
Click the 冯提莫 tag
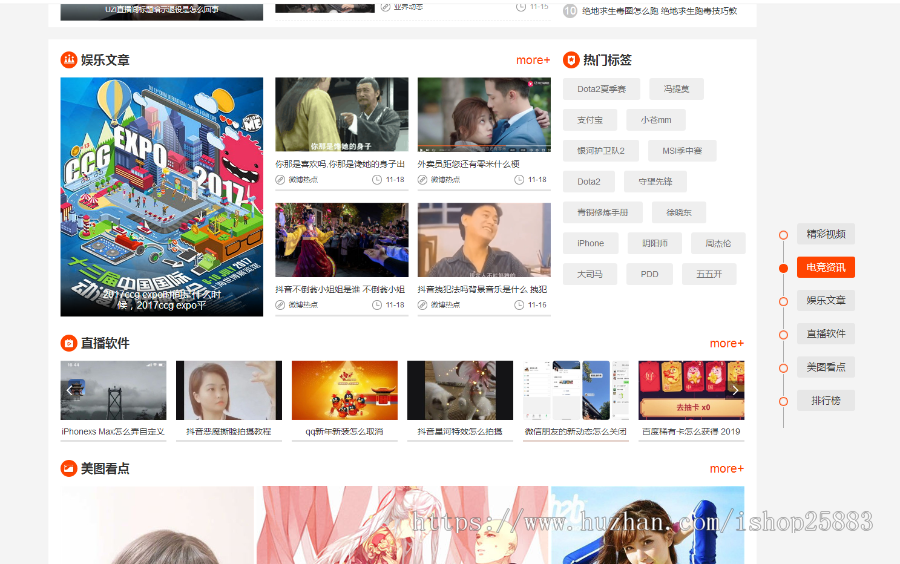(676, 89)
